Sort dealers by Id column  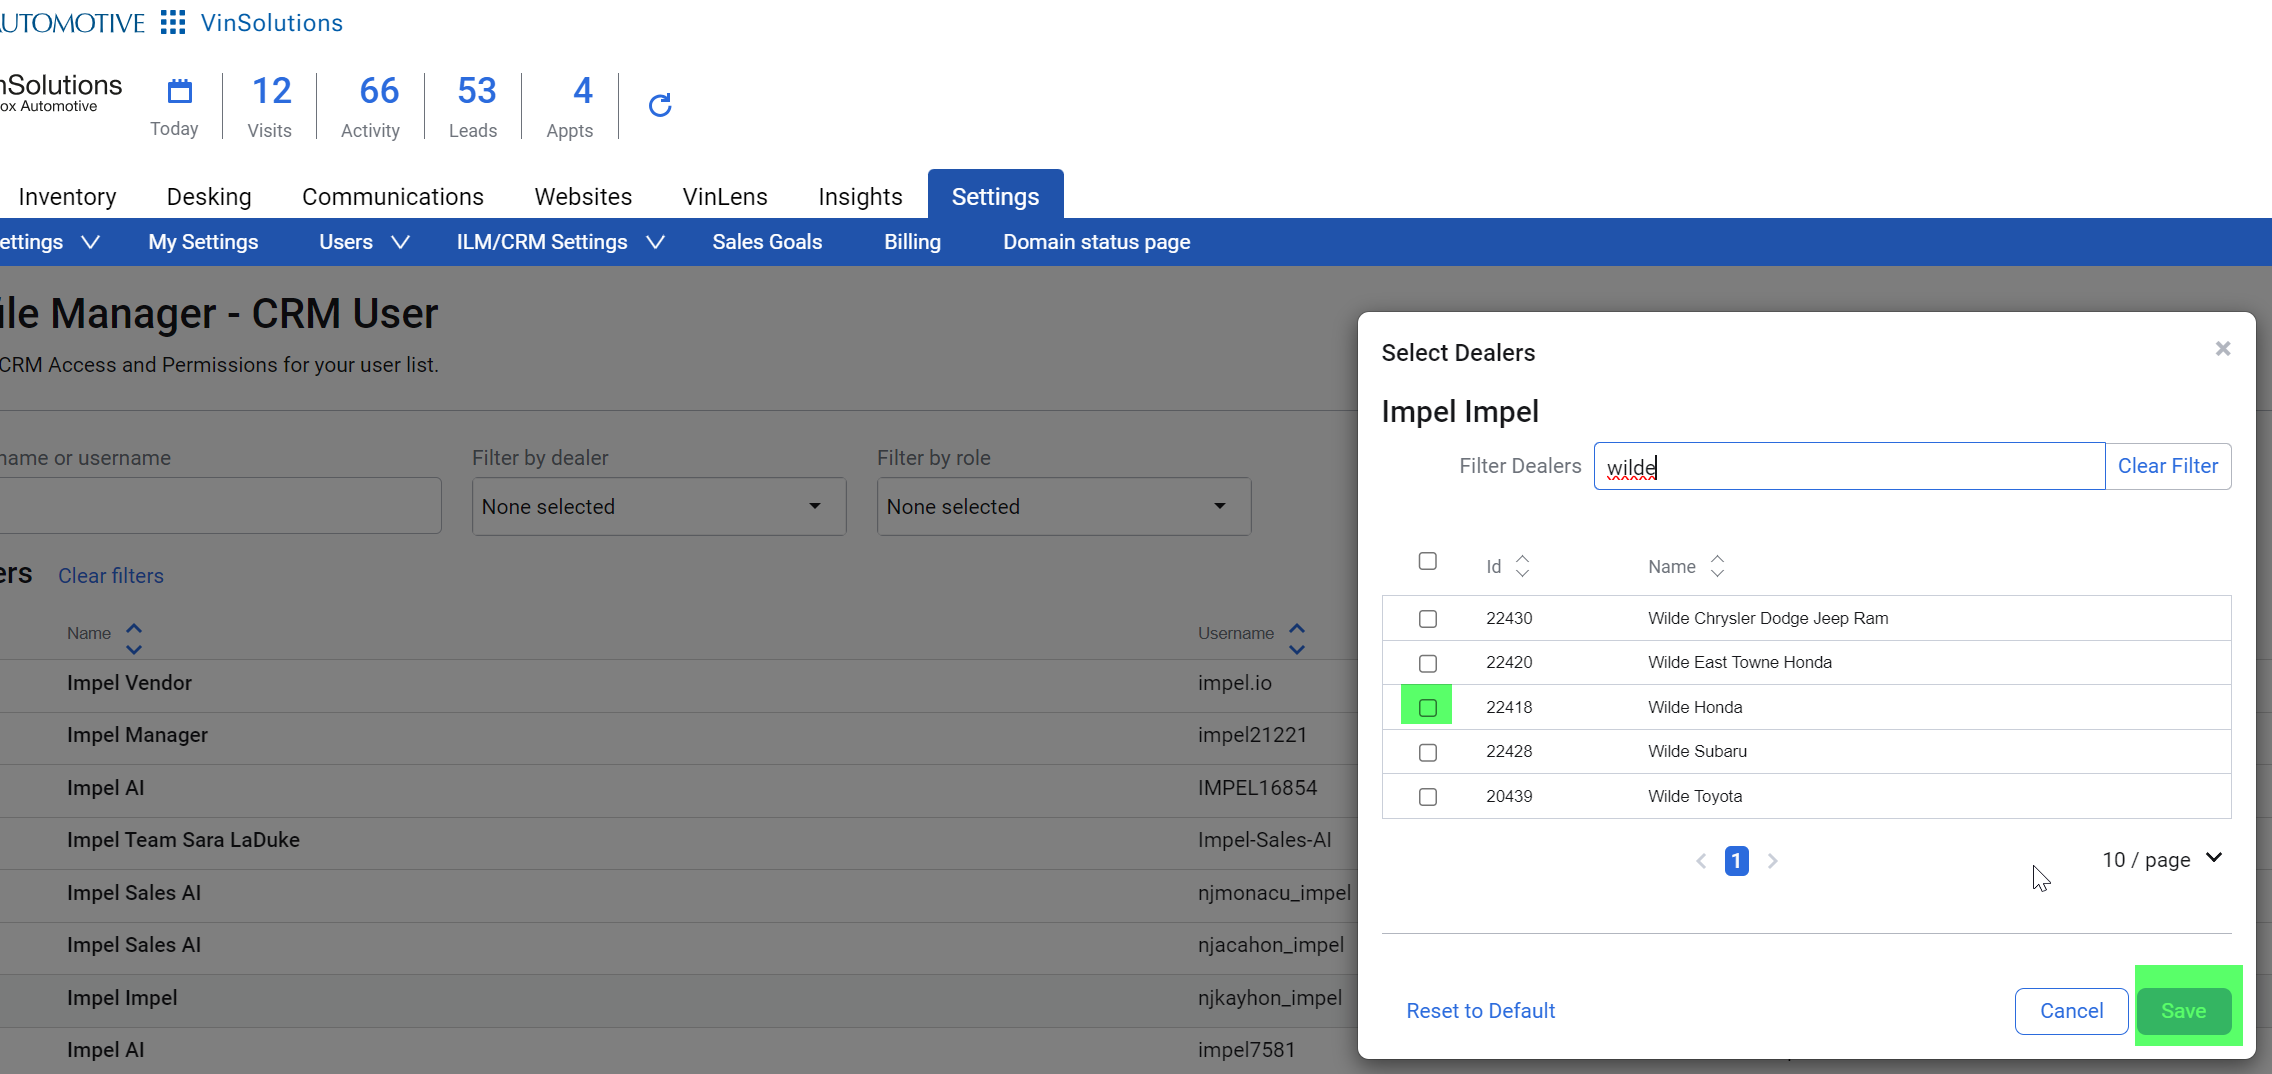pyautogui.click(x=1522, y=566)
